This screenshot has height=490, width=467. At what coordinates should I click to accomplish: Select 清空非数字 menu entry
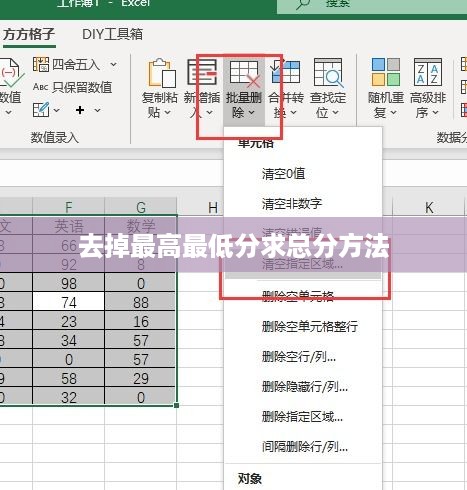(x=292, y=203)
